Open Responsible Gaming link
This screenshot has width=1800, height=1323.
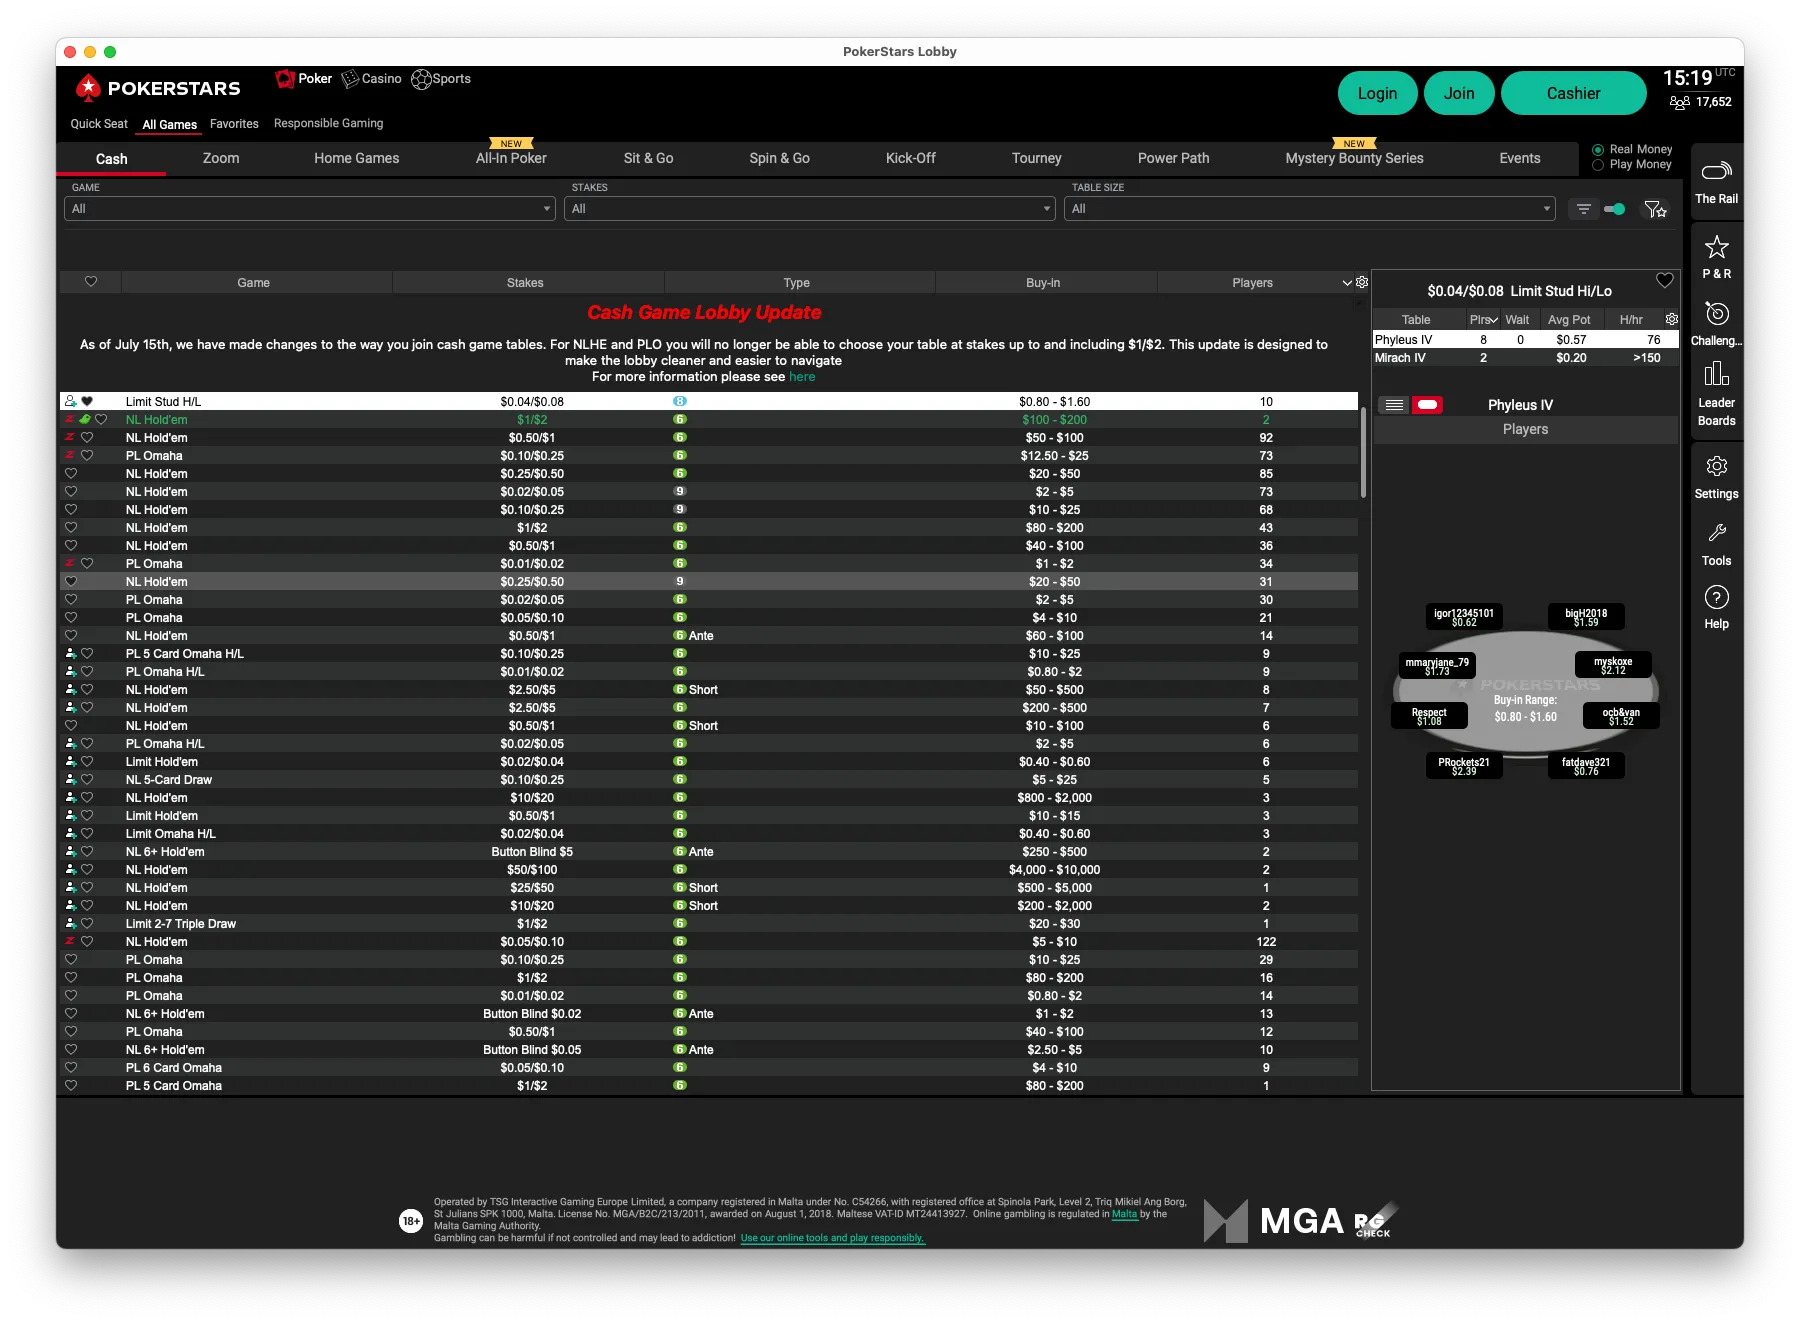pyautogui.click(x=328, y=124)
